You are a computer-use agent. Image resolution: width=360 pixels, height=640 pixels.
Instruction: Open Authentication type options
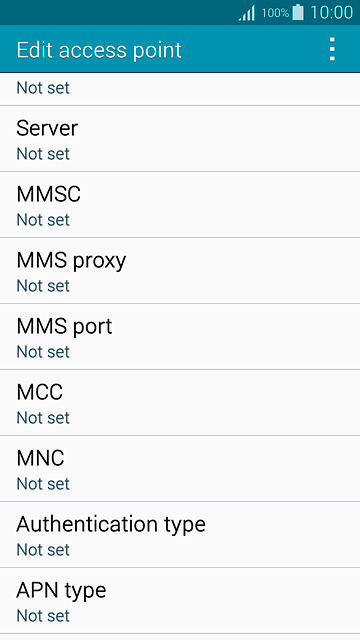click(x=180, y=535)
